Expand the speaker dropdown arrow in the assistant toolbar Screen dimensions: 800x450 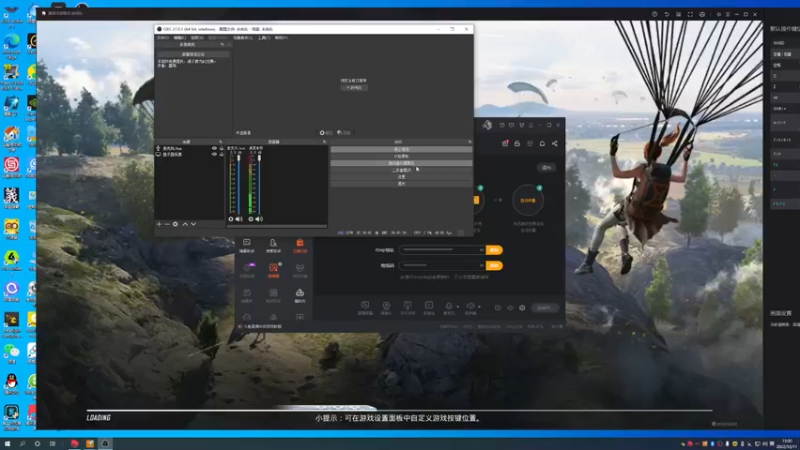click(x=479, y=307)
